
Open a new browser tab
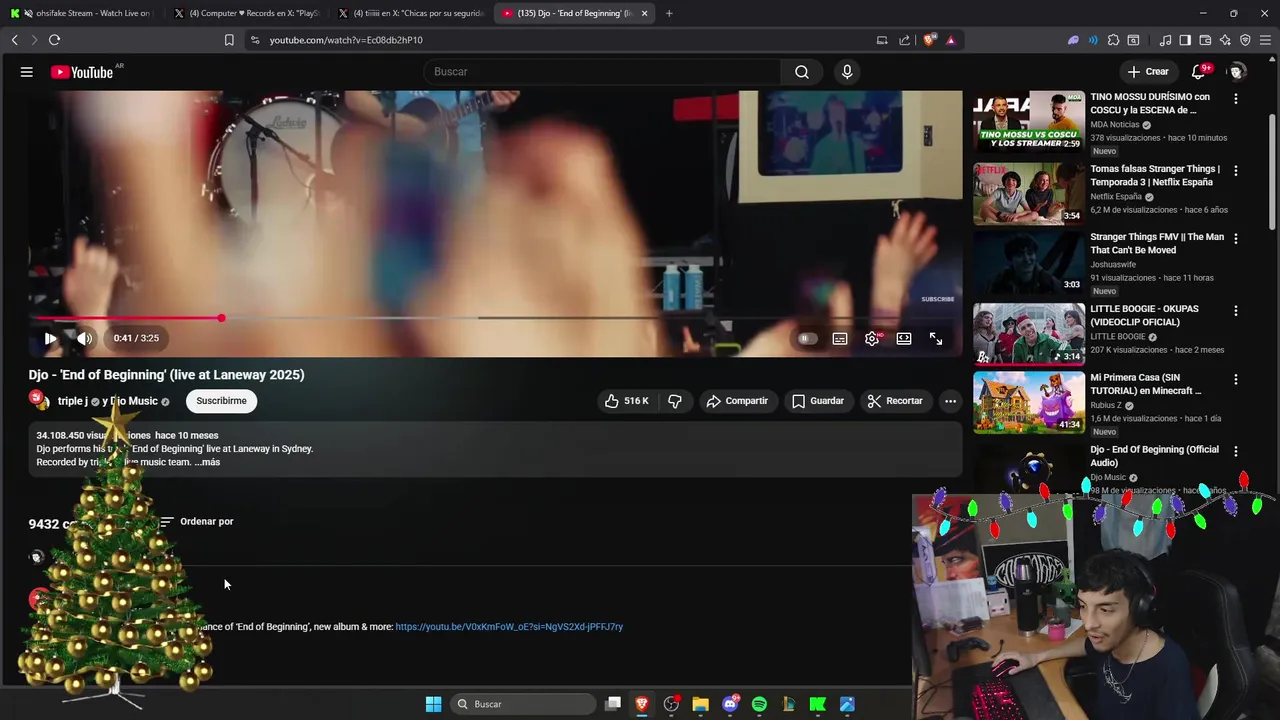click(x=669, y=13)
